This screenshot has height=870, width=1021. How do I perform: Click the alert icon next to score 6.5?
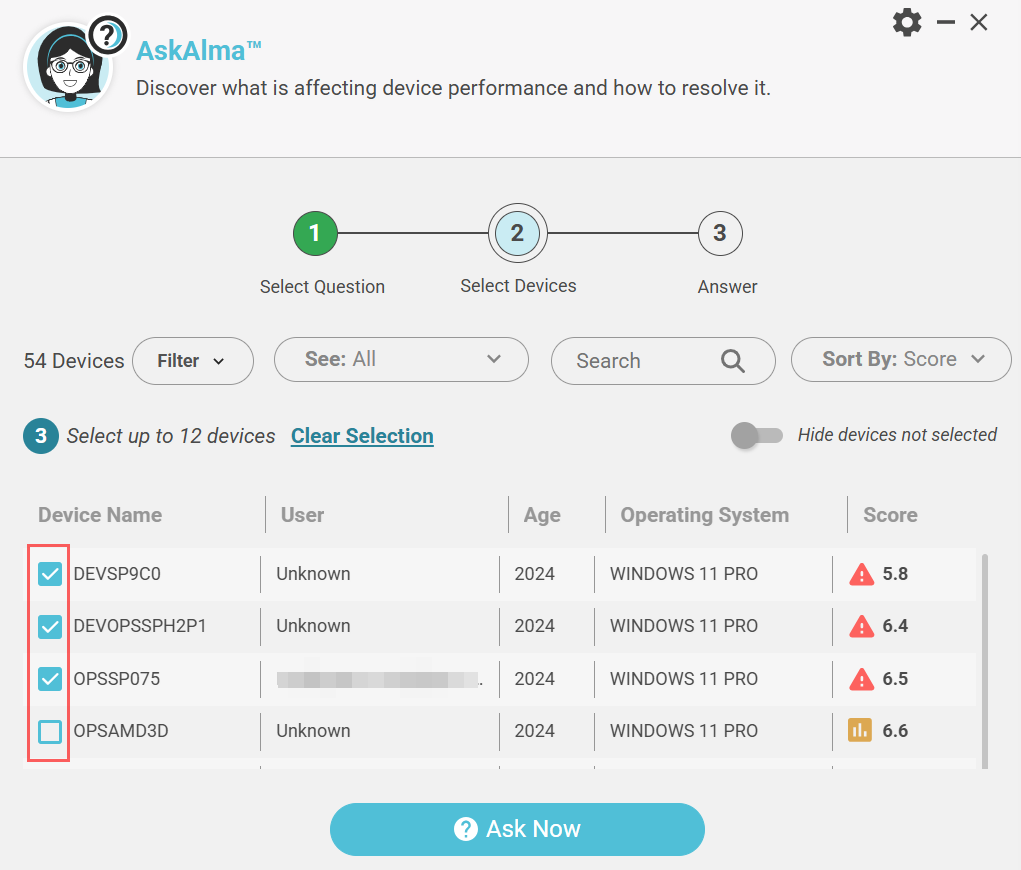click(861, 679)
